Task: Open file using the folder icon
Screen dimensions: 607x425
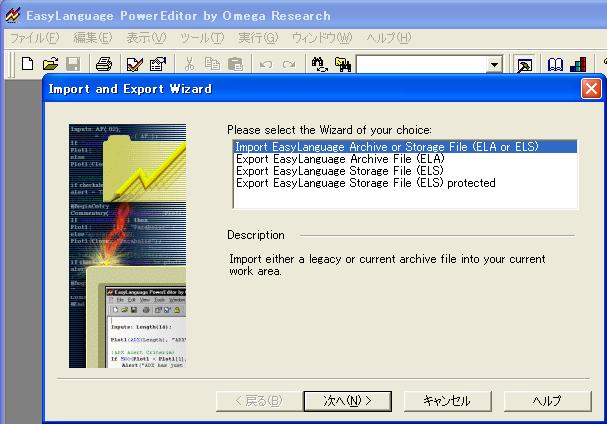Action: pyautogui.click(x=50, y=64)
